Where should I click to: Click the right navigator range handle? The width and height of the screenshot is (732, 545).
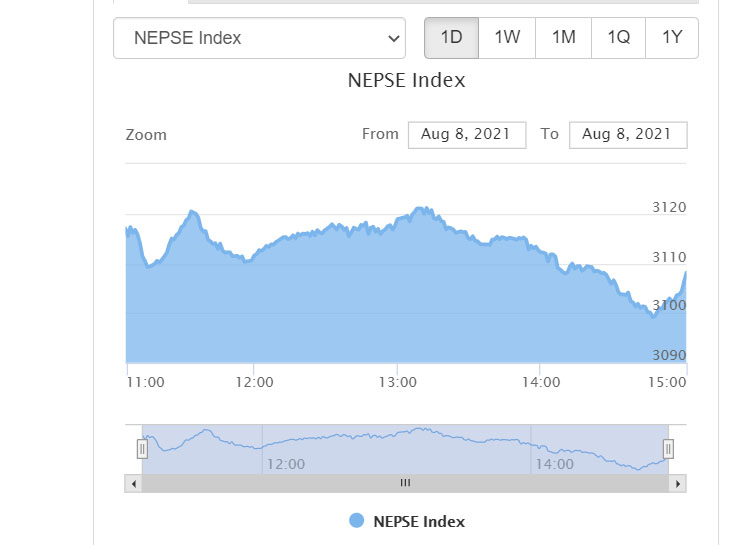[669, 449]
